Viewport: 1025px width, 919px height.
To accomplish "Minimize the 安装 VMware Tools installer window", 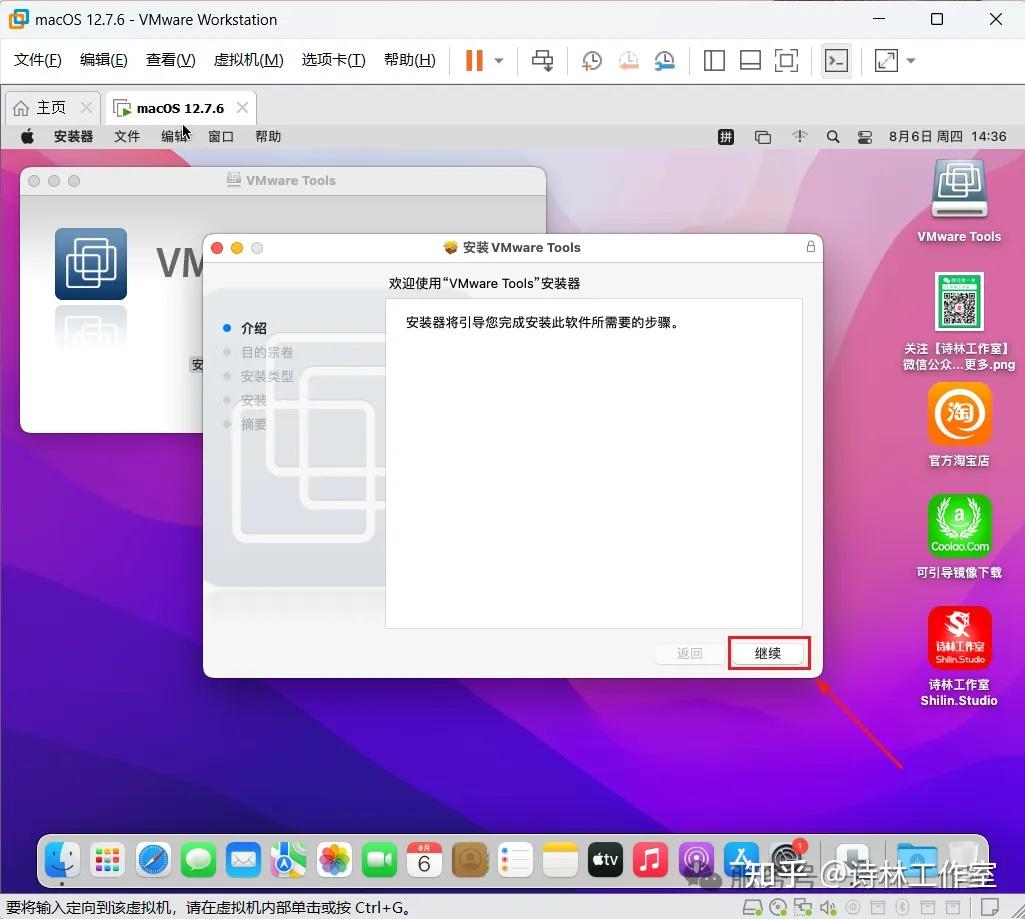I will pos(237,248).
